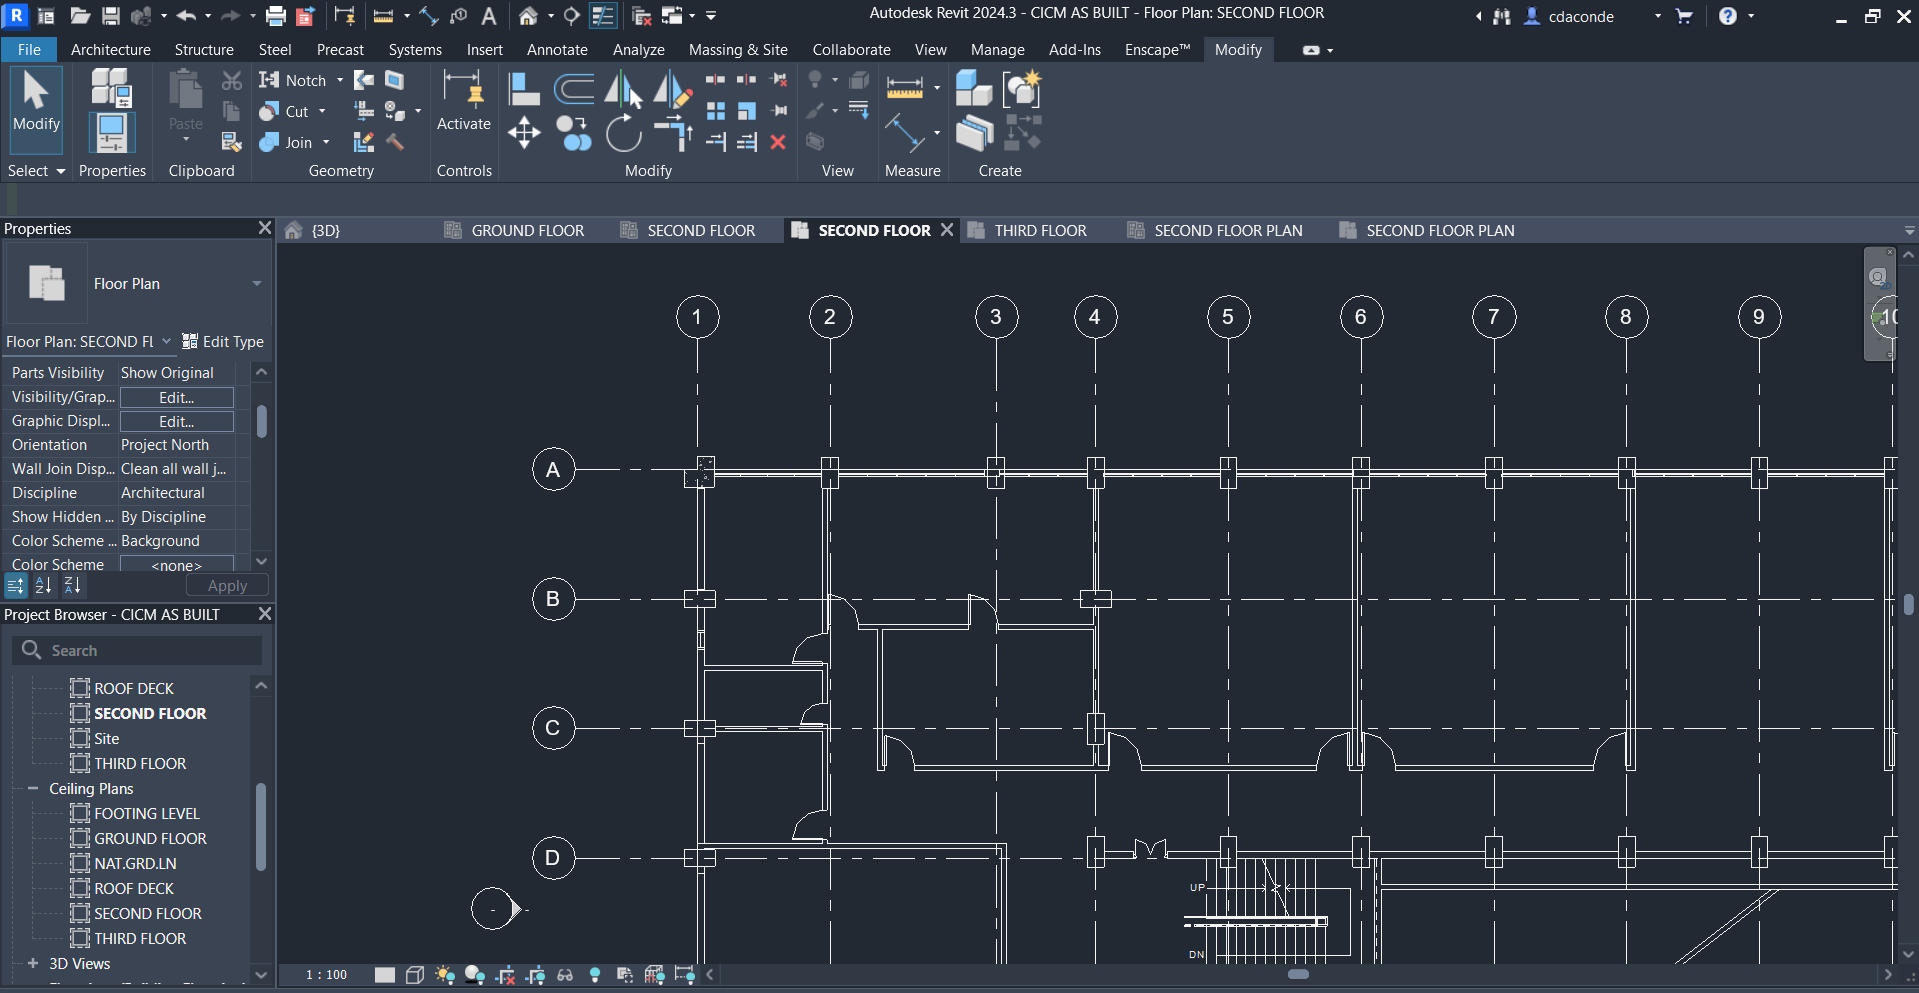The height and width of the screenshot is (993, 1919).
Task: Select the Rotate tool
Action: [624, 133]
